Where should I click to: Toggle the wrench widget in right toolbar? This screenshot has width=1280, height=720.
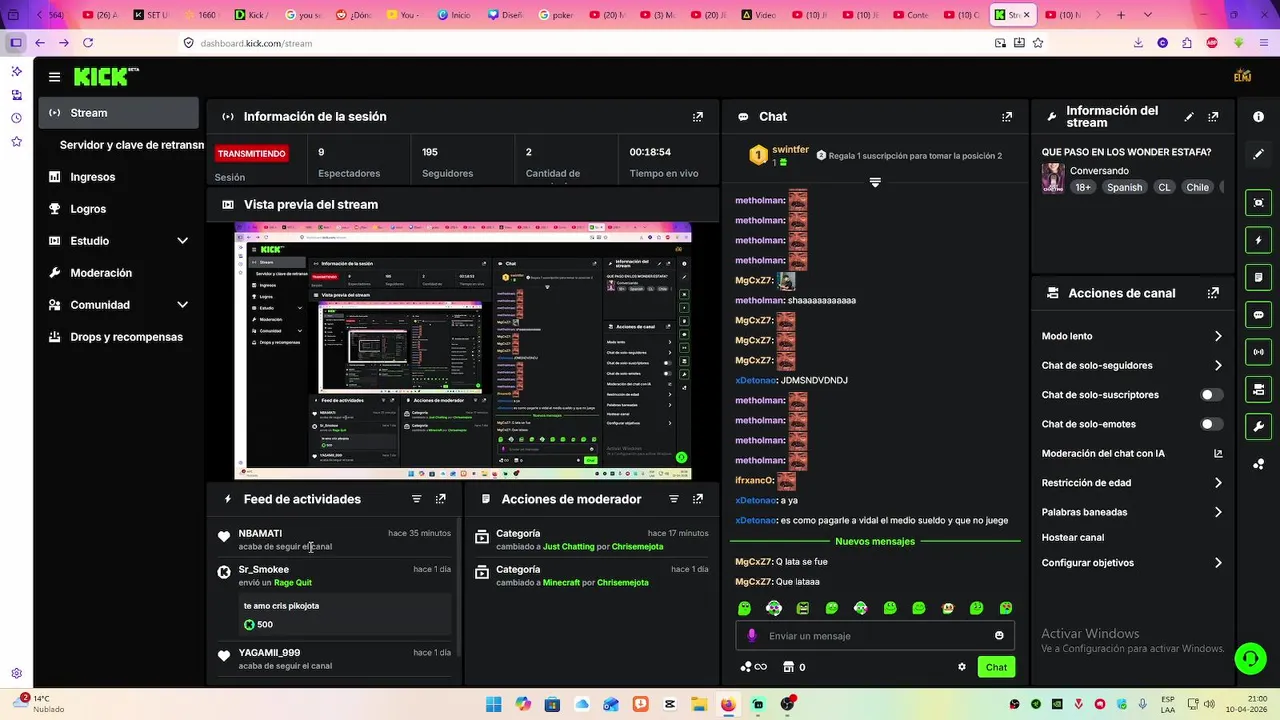pos(1259,426)
